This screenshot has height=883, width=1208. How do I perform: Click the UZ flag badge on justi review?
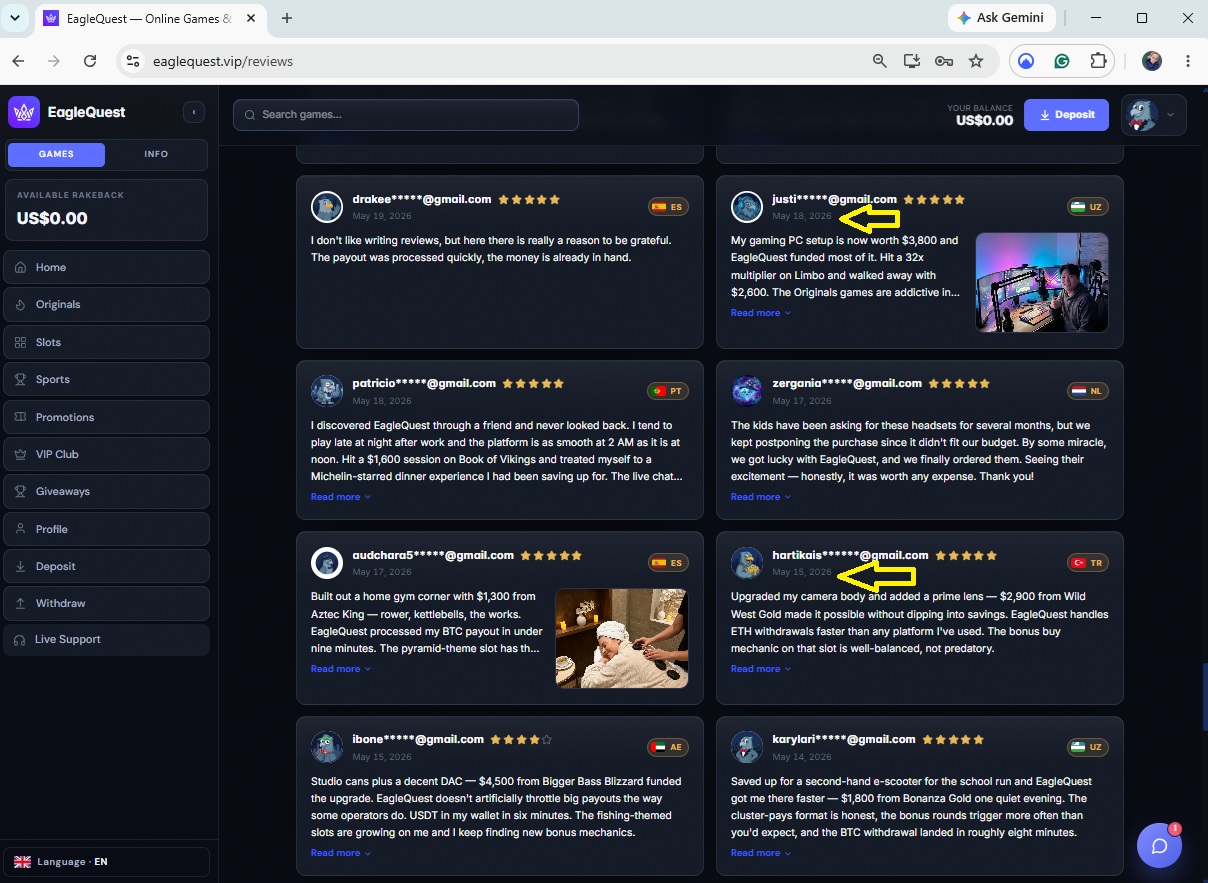1088,207
